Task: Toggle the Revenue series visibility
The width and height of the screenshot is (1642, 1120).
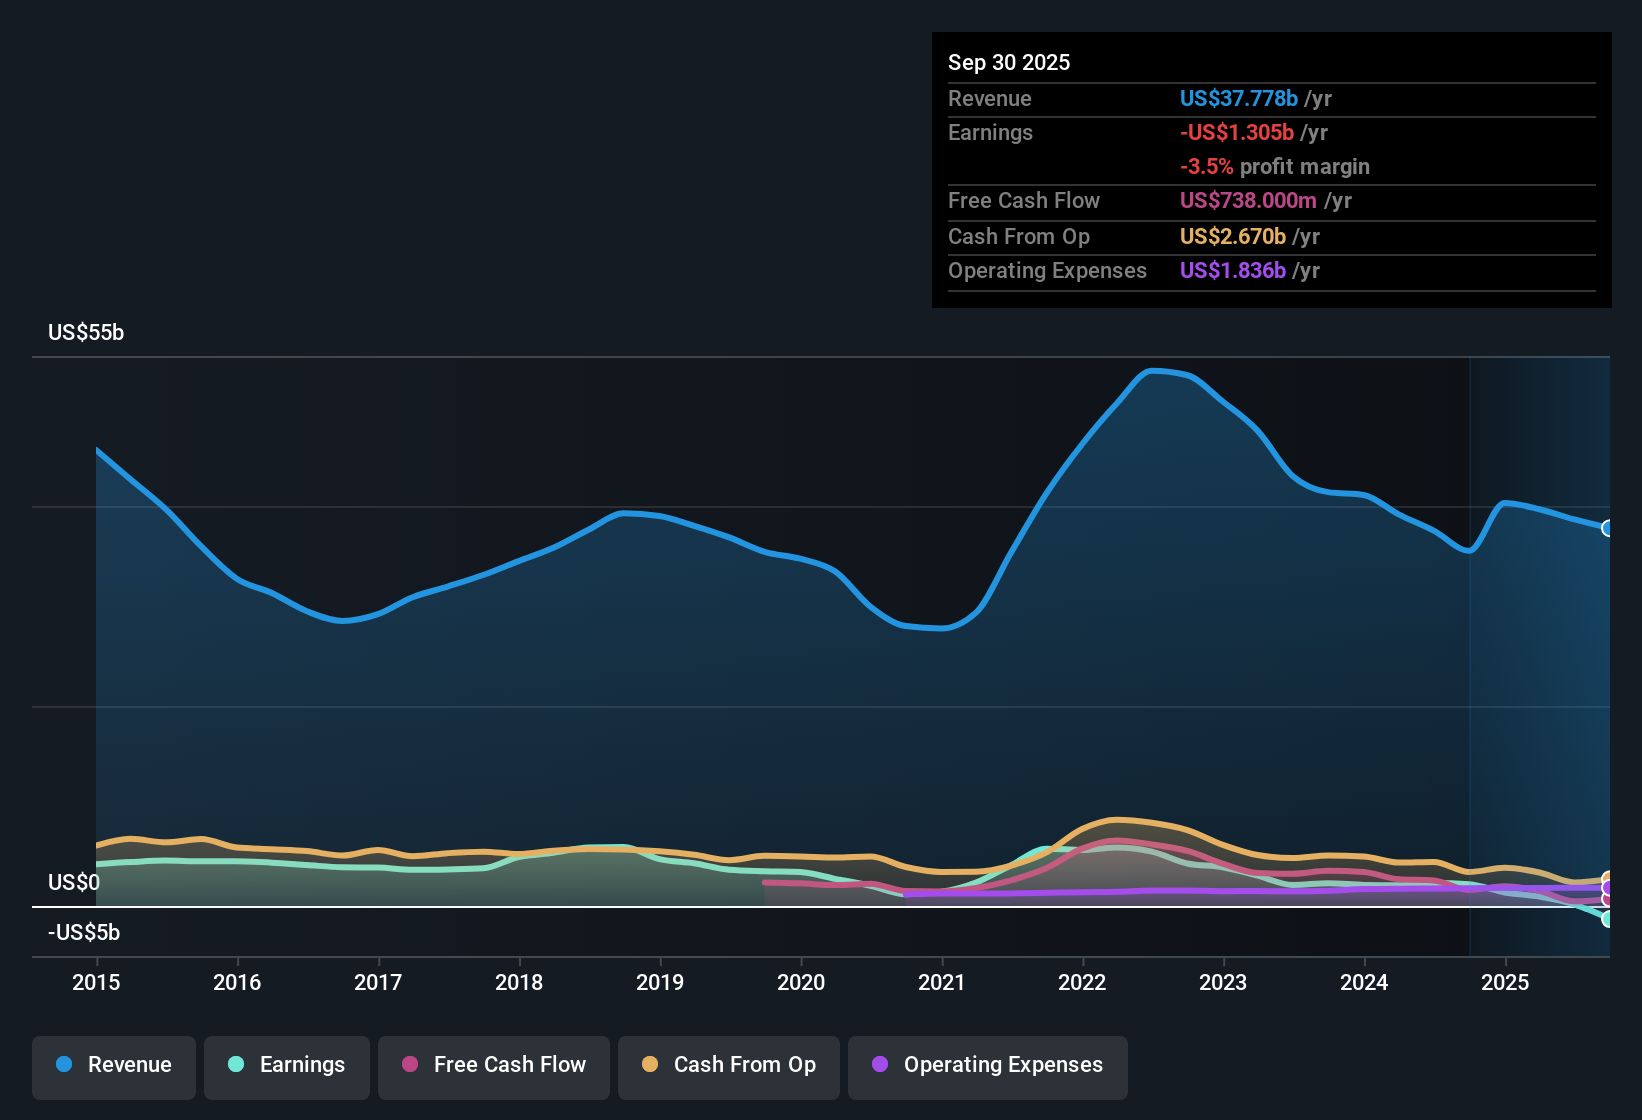Action: click(113, 1065)
